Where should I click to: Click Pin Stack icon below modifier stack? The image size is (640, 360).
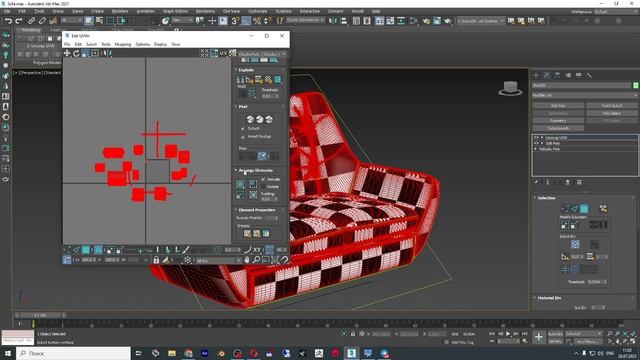tap(536, 182)
